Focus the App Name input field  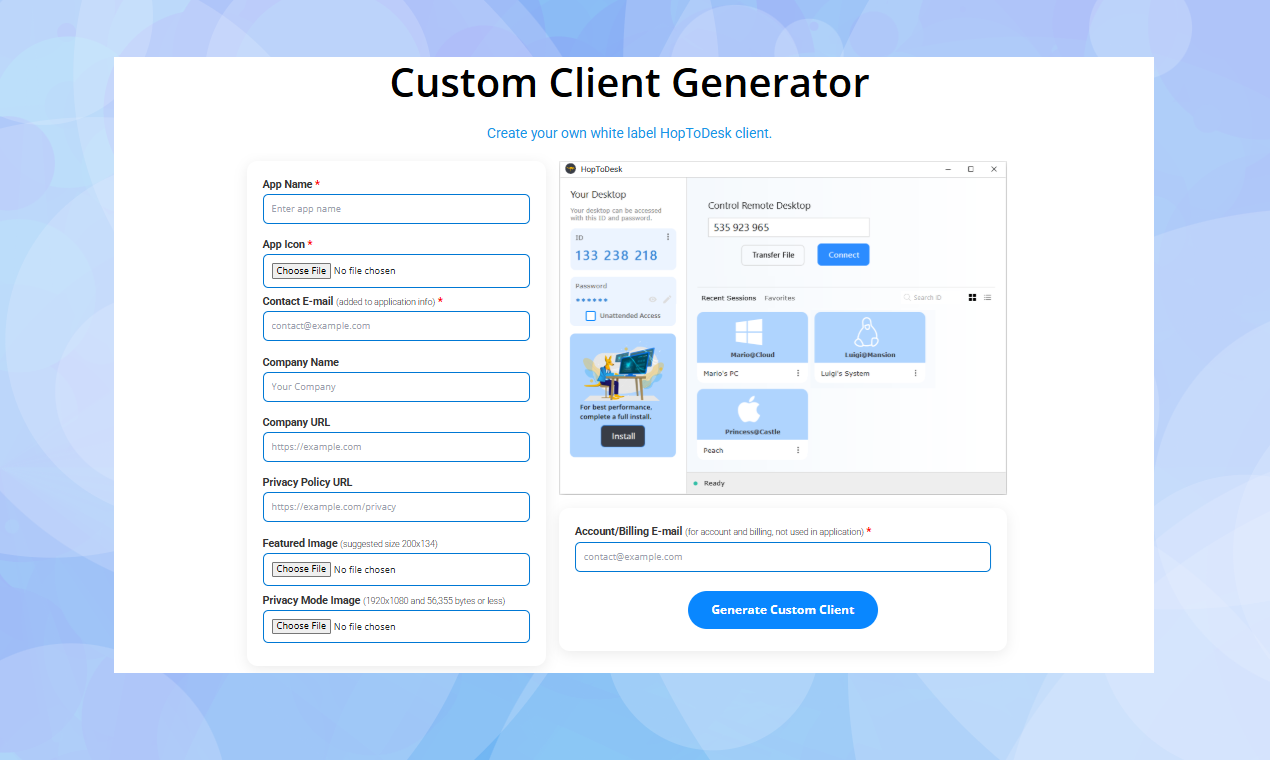tap(396, 209)
